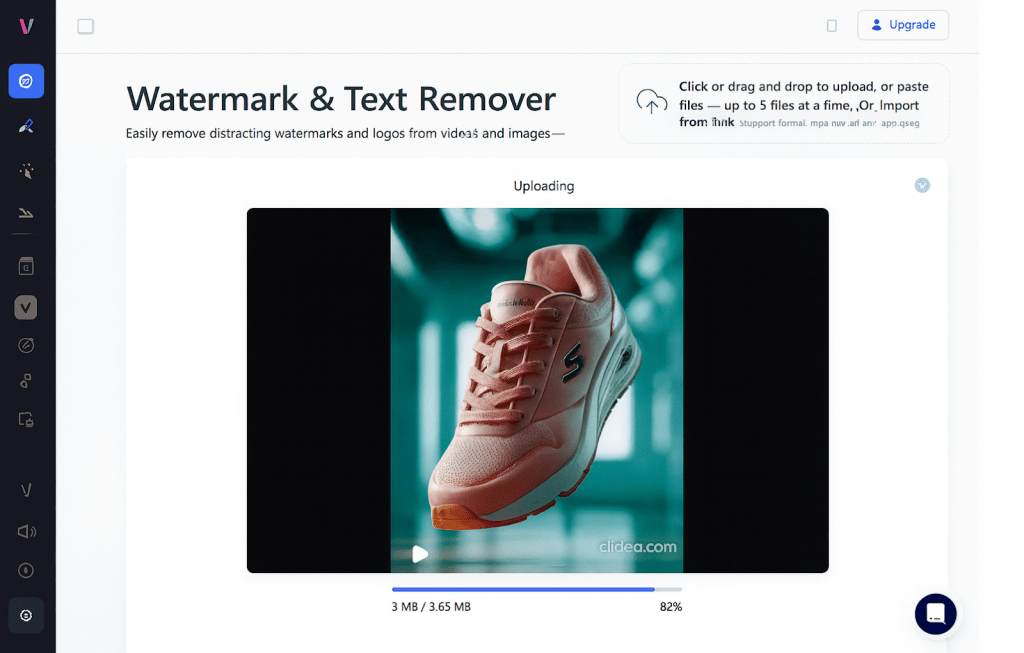This screenshot has height=653, width=1024.
Task: Play the shoe video preview
Action: 420,554
